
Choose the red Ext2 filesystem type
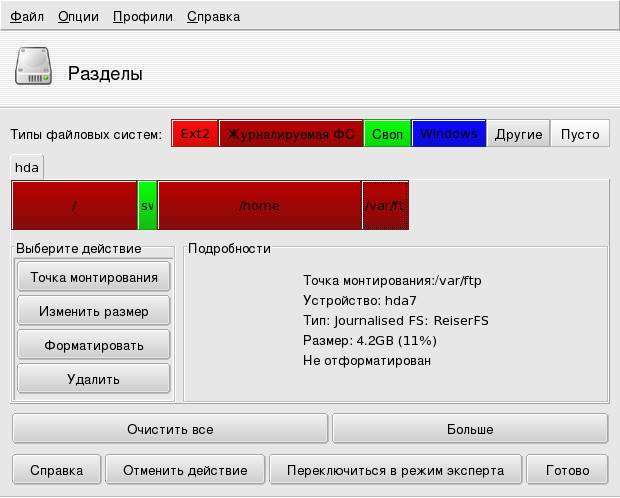tap(194, 134)
